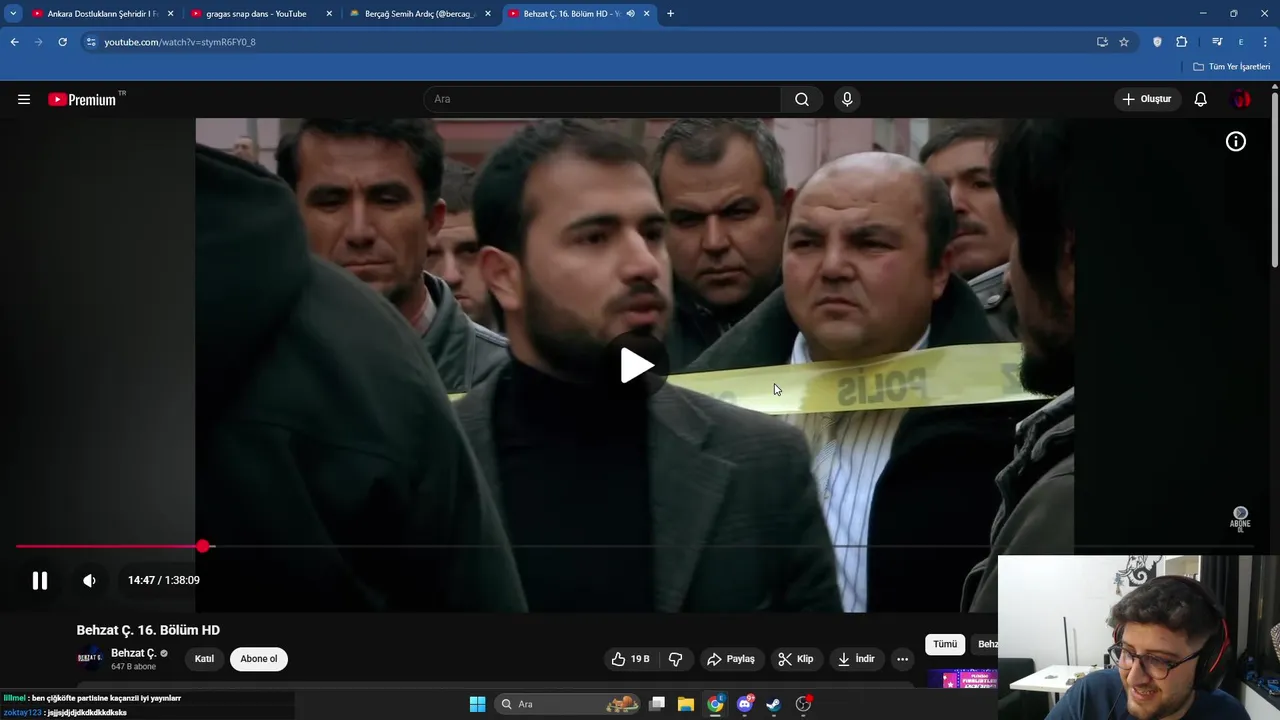Mute the video volume speaker

pyautogui.click(x=89, y=580)
